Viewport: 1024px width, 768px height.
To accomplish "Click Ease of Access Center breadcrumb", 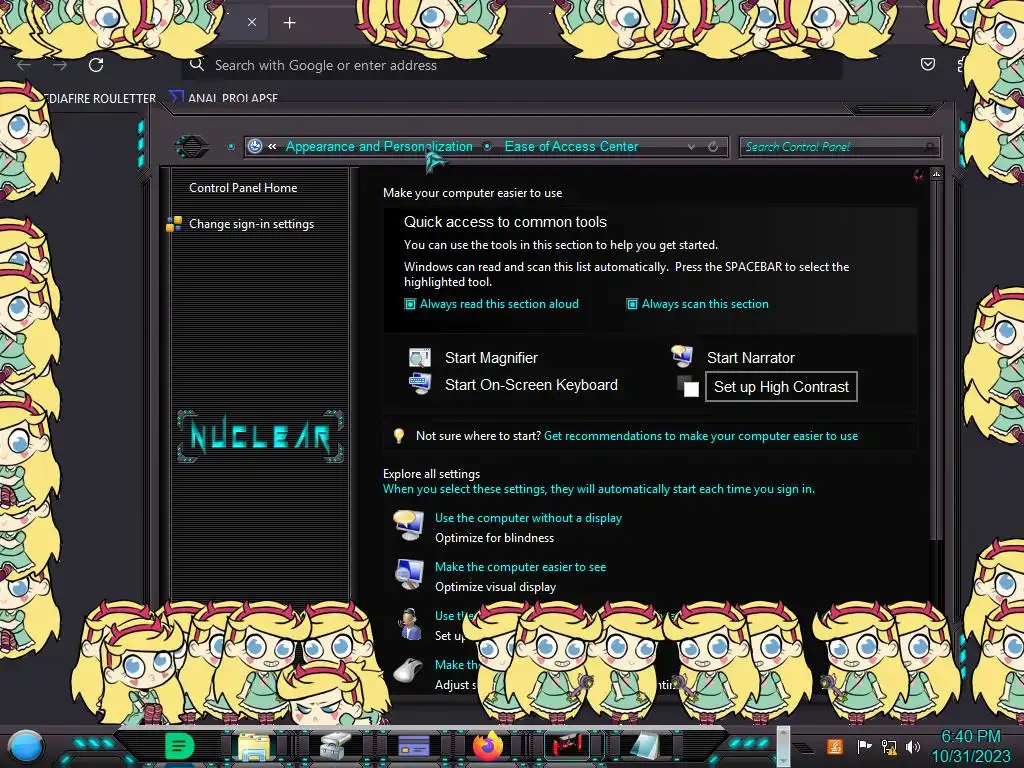I will 571,146.
